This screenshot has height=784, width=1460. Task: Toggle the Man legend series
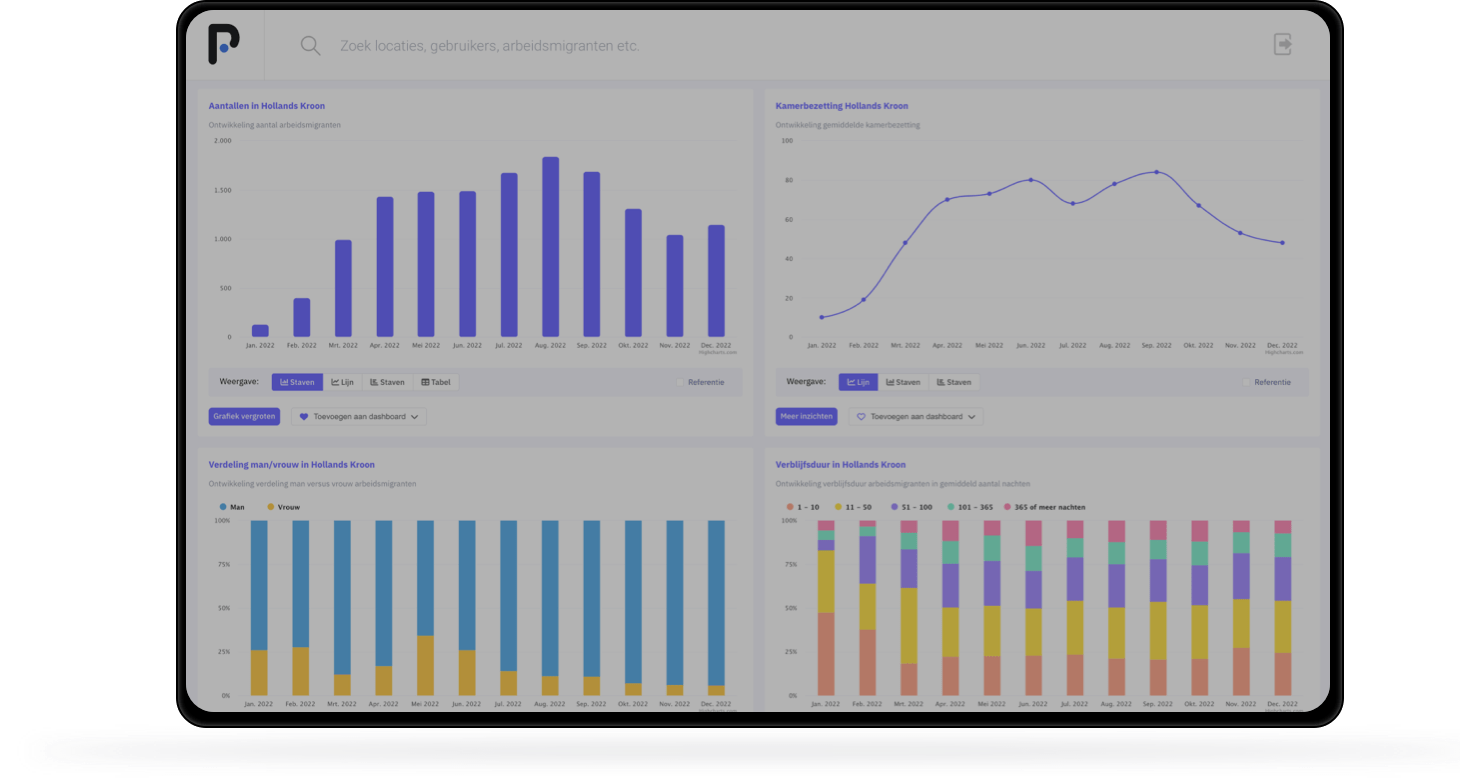pyautogui.click(x=231, y=507)
